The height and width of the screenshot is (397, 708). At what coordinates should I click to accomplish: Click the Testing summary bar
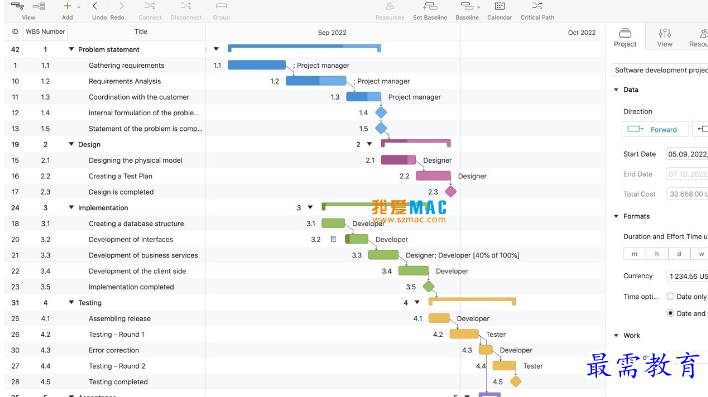pyautogui.click(x=472, y=300)
